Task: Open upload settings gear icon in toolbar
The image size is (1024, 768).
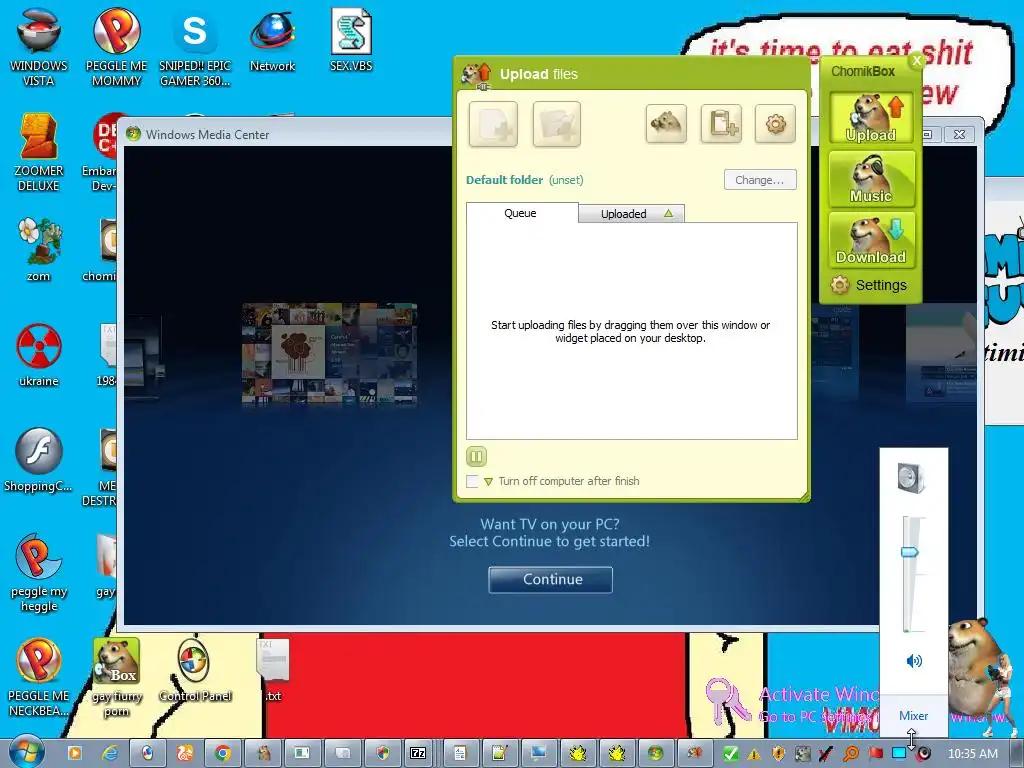Action: 775,123
